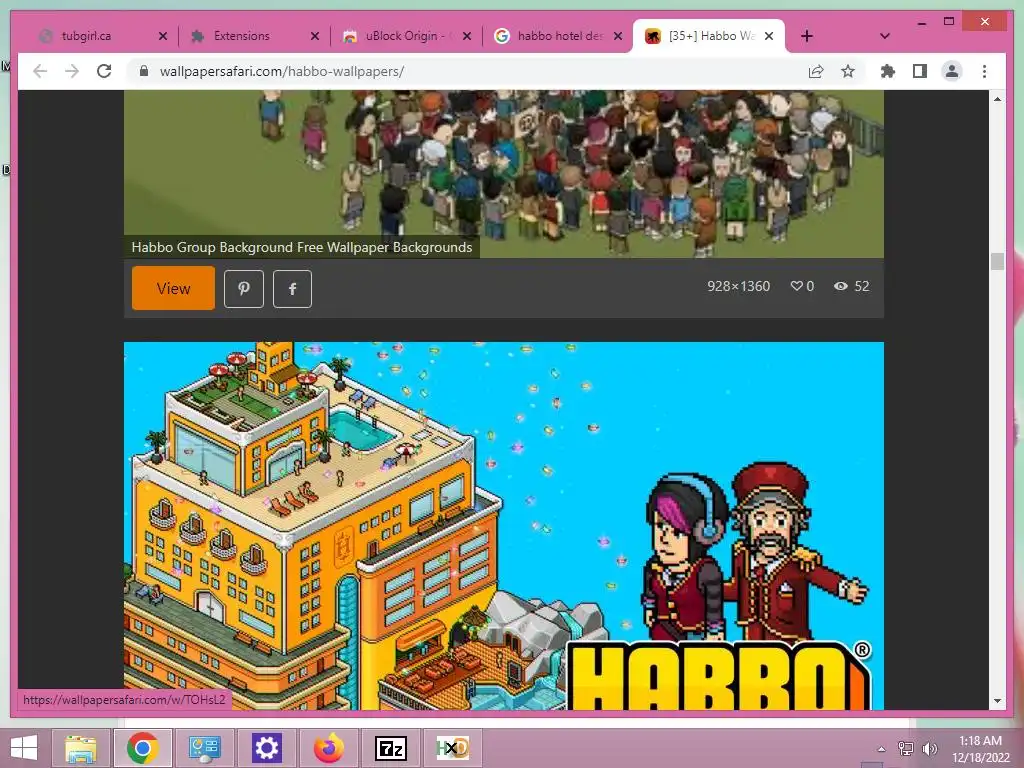Open the Chrome profile avatar
Image resolution: width=1024 pixels, height=768 pixels.
click(x=952, y=71)
